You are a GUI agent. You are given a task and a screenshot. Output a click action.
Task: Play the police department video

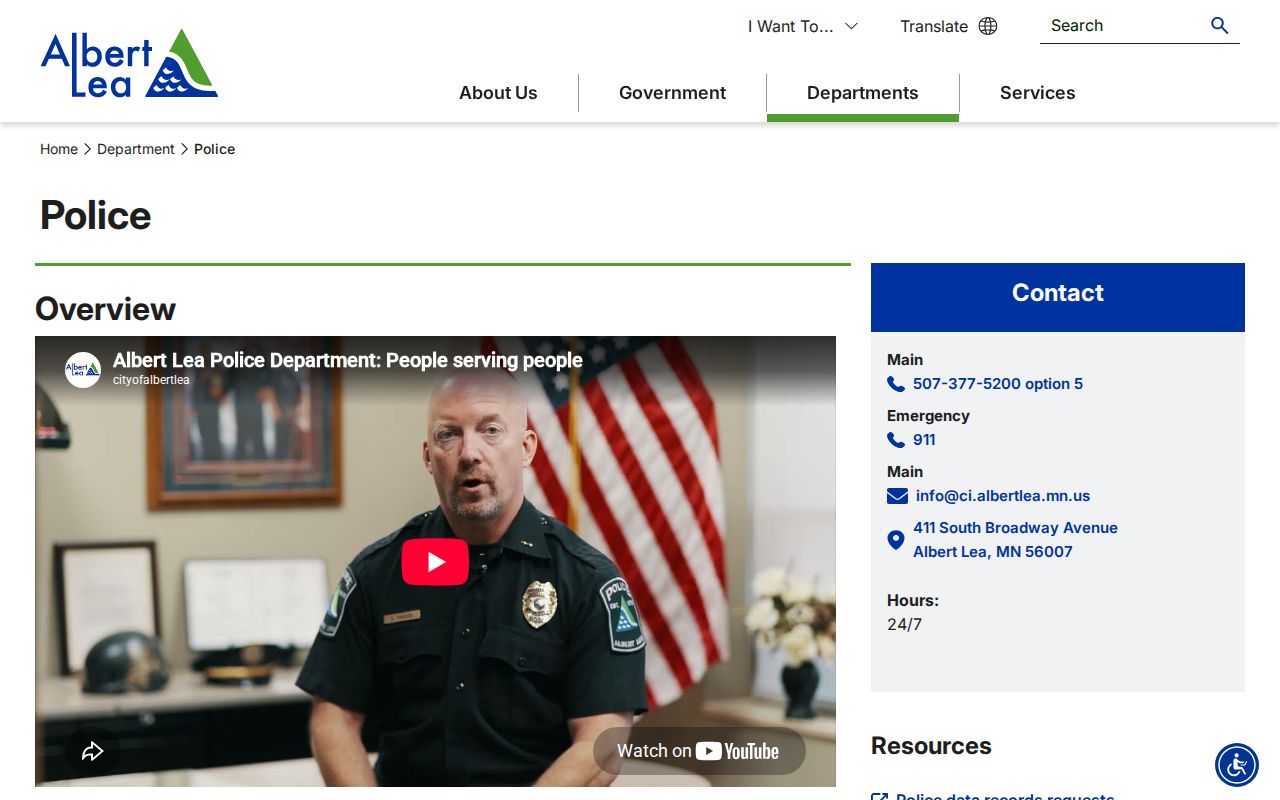coord(435,562)
